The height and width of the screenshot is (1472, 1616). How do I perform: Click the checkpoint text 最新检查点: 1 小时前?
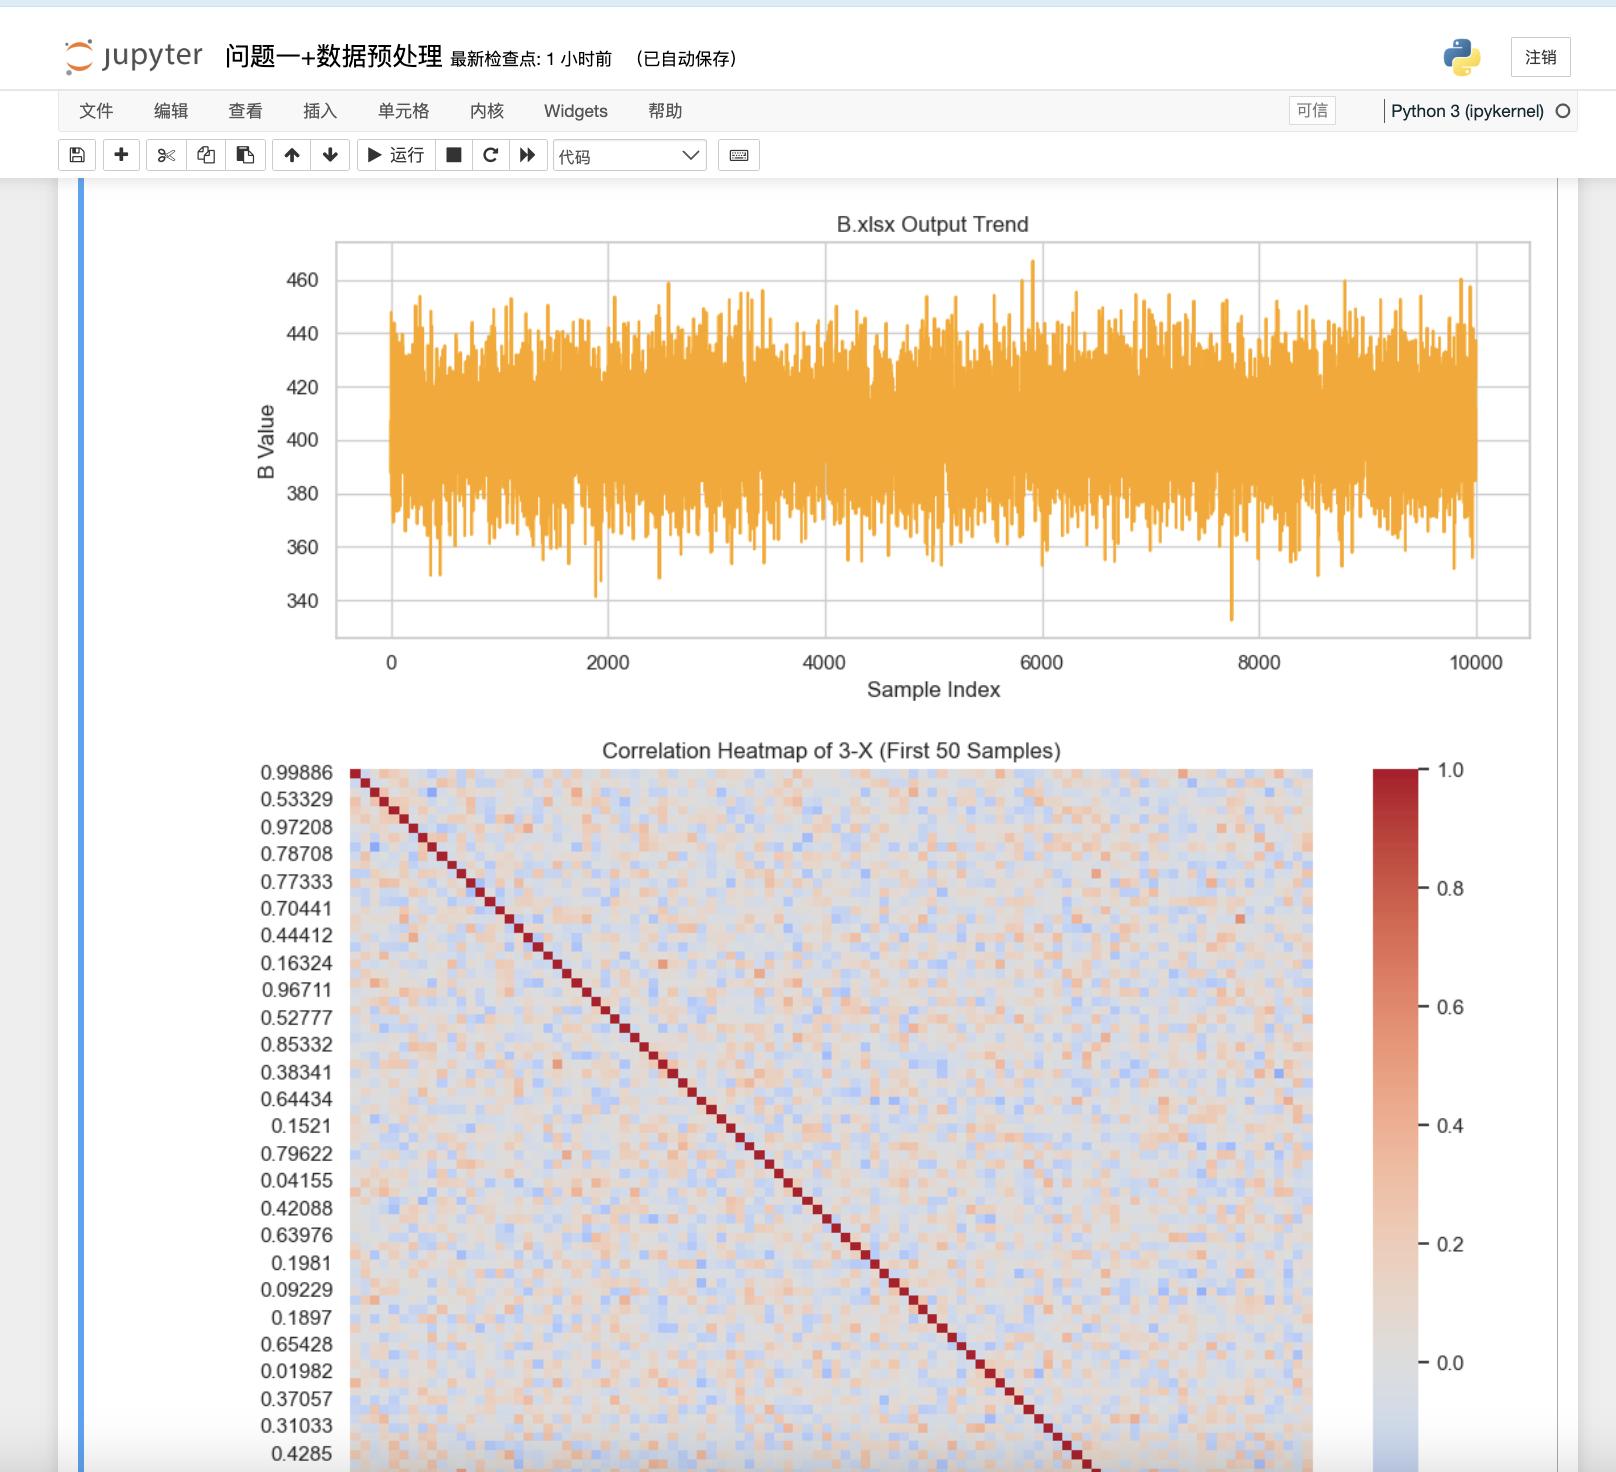pos(531,59)
